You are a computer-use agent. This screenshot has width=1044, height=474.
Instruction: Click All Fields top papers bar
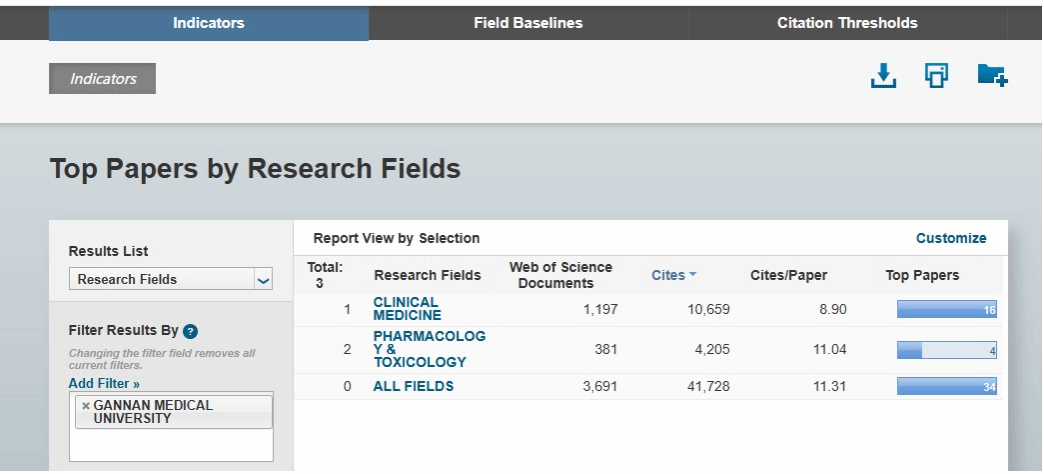(947, 386)
